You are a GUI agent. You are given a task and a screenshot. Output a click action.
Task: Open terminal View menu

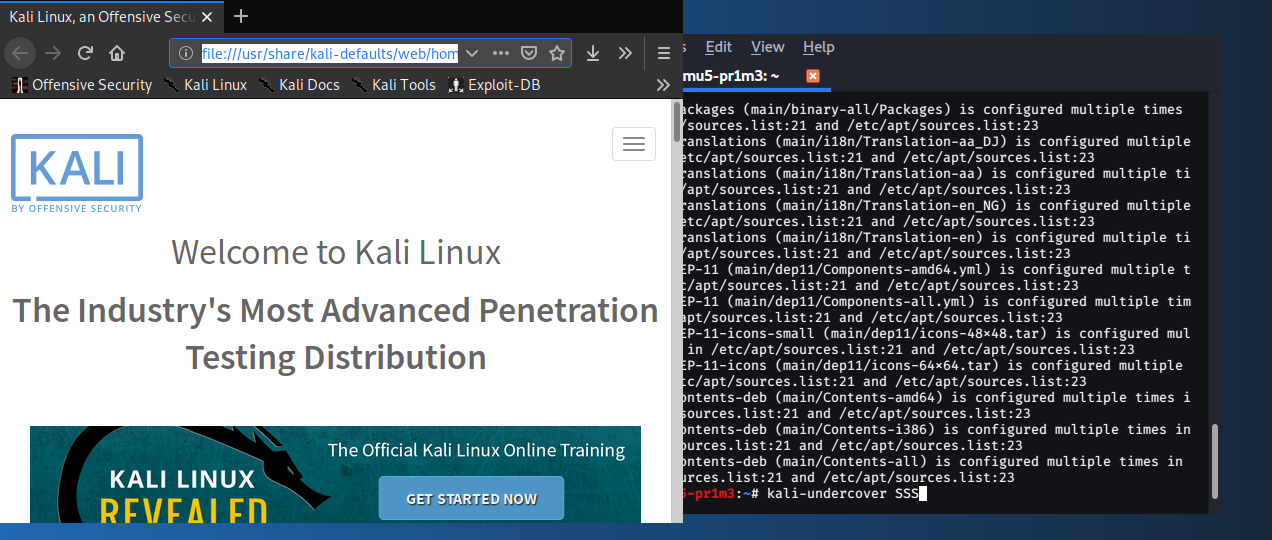tap(767, 47)
